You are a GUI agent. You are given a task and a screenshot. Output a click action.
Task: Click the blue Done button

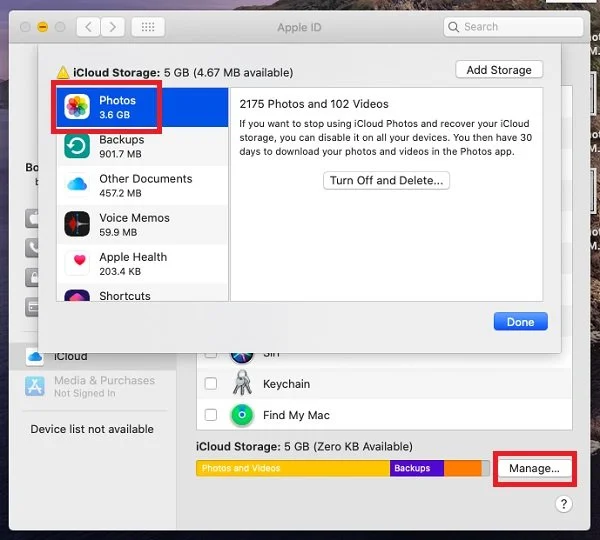point(520,321)
